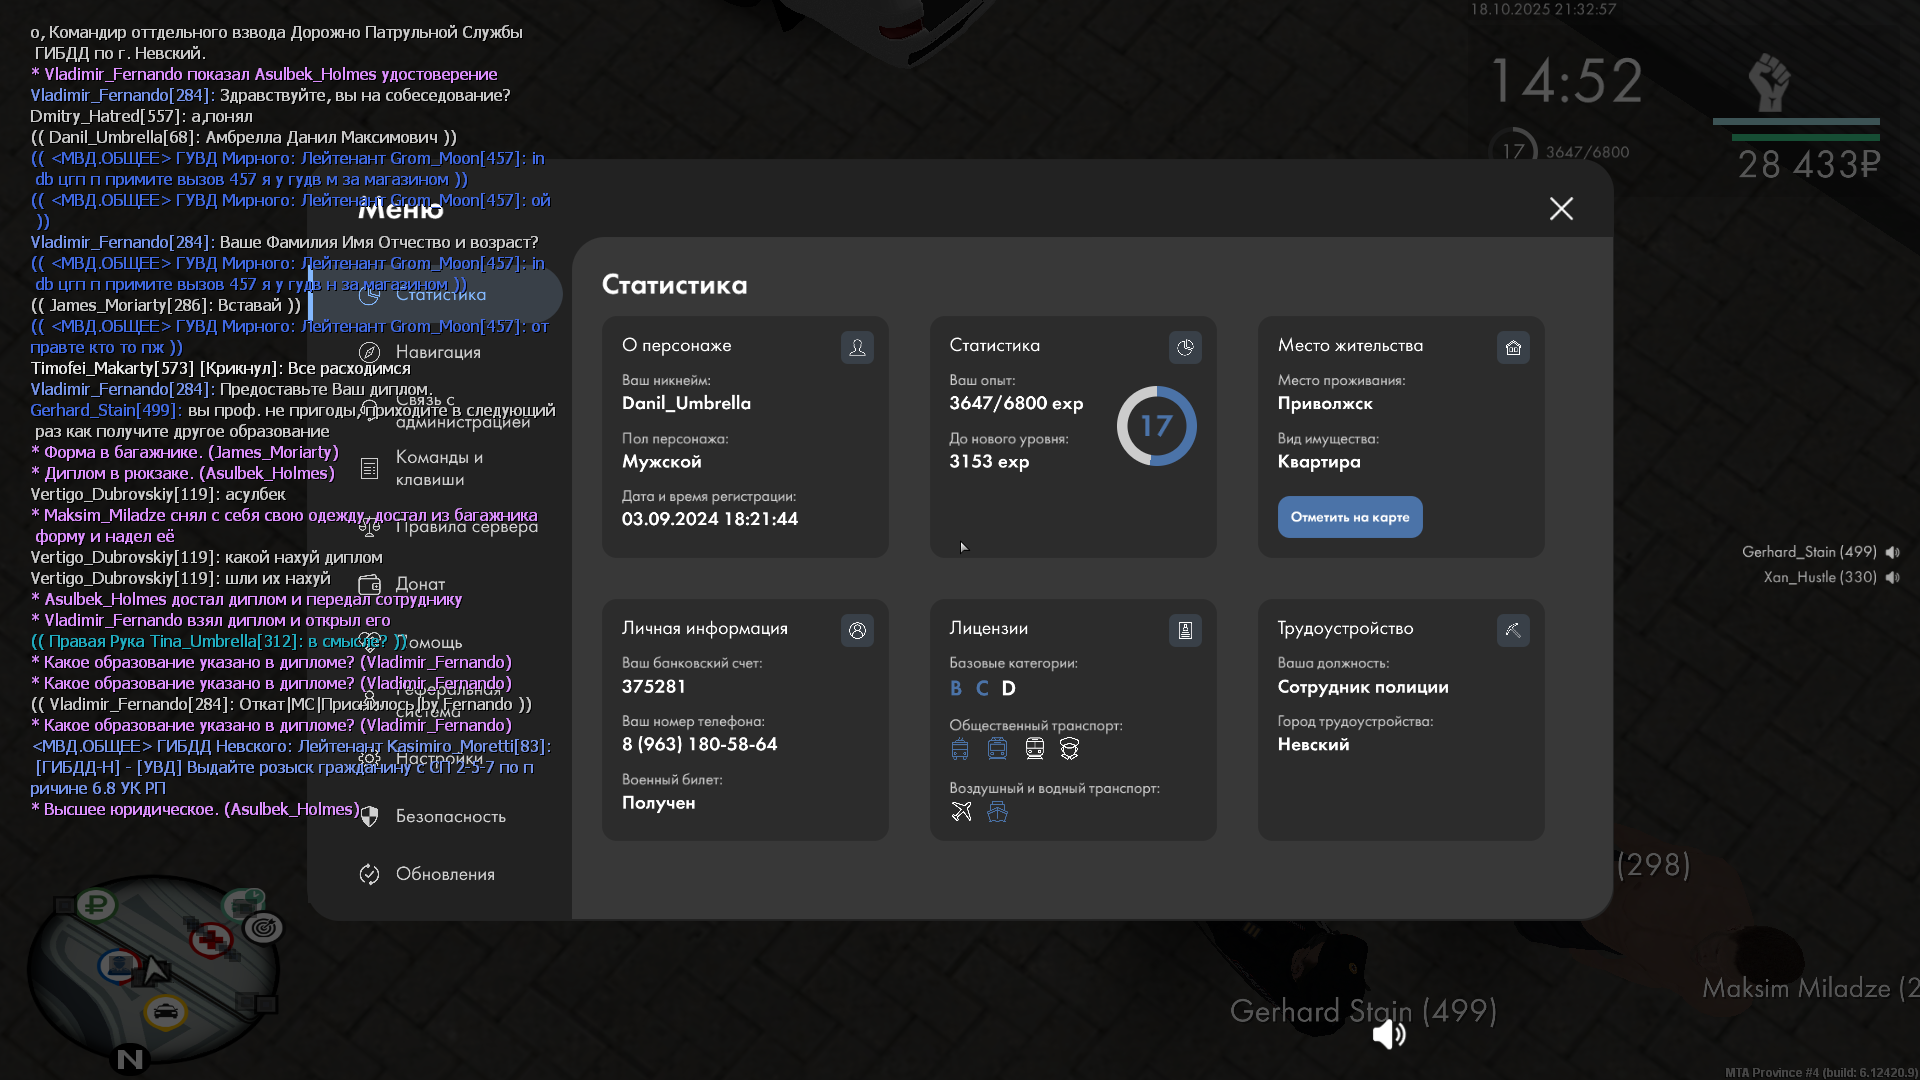This screenshot has width=1920, height=1080.
Task: Close the Меню window with X
Action: (1561, 208)
